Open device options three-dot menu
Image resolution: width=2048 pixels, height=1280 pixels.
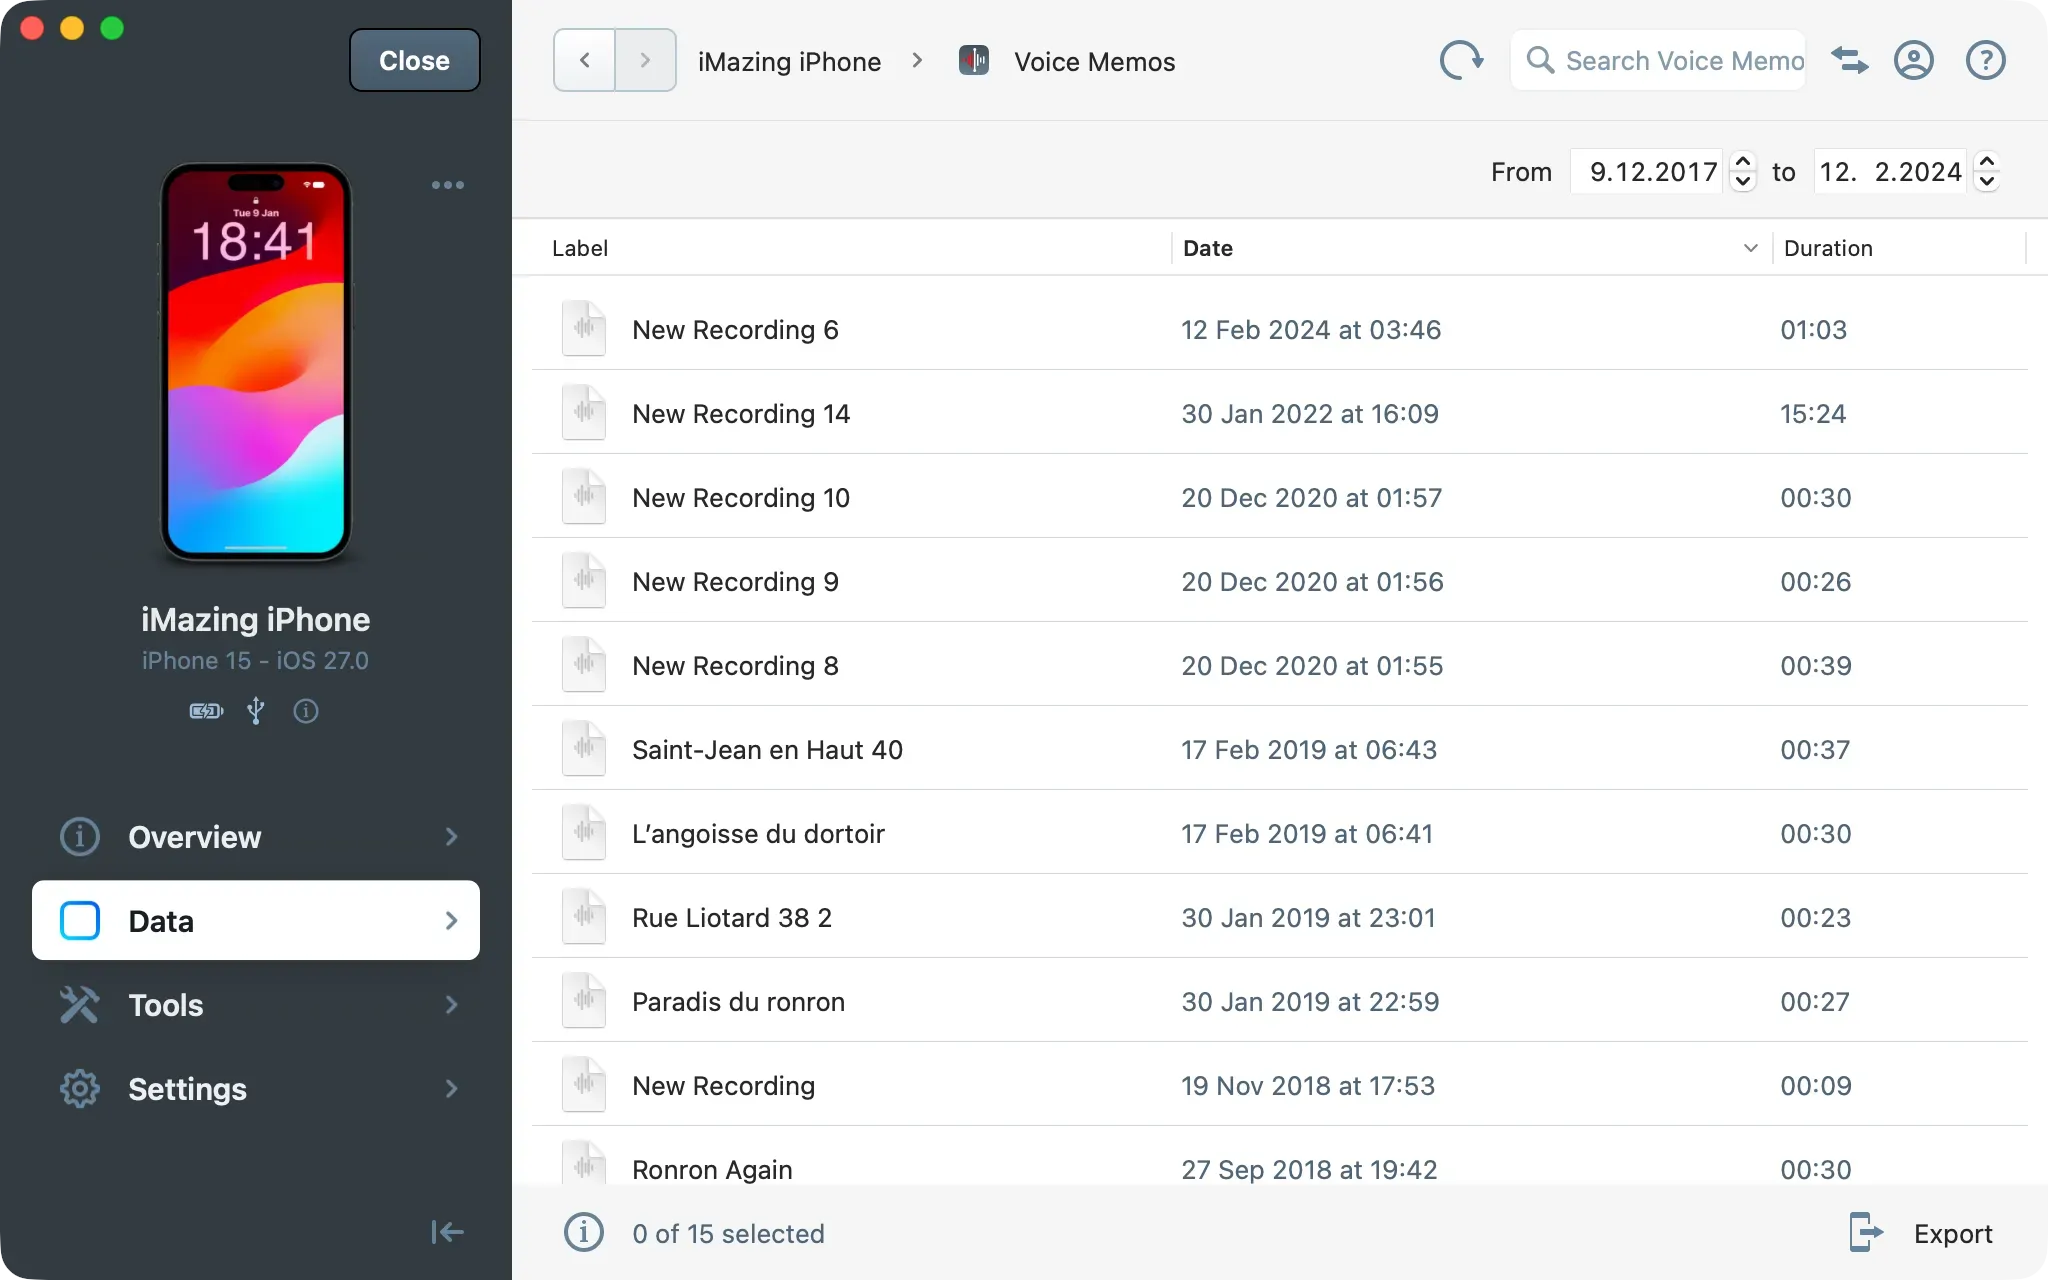pos(447,185)
